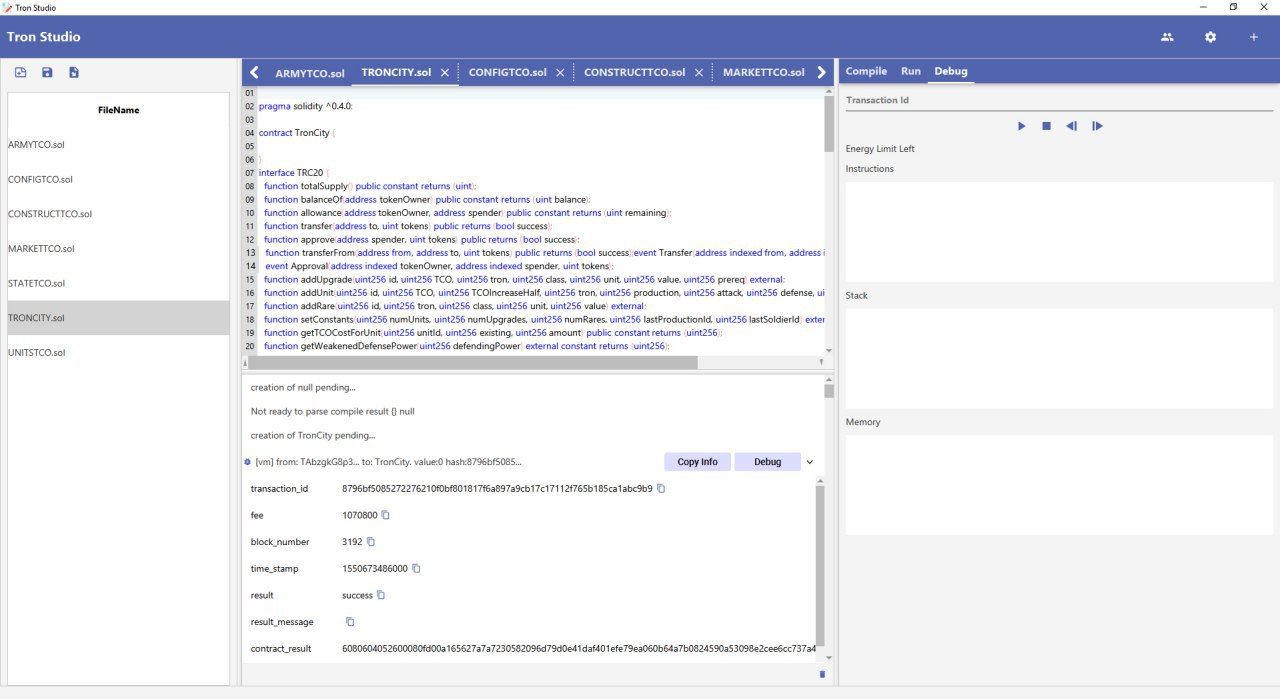Open MARKETTCO.sol from the file list
The image size is (1280, 699).
tap(118, 249)
